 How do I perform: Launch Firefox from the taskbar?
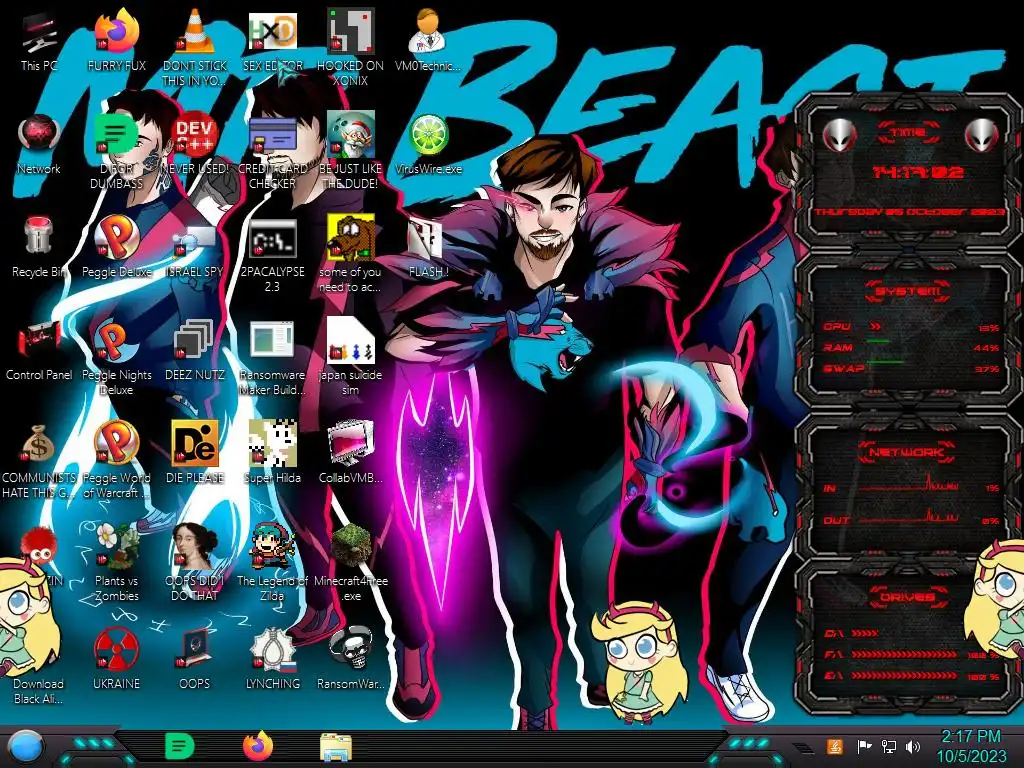pos(258,746)
